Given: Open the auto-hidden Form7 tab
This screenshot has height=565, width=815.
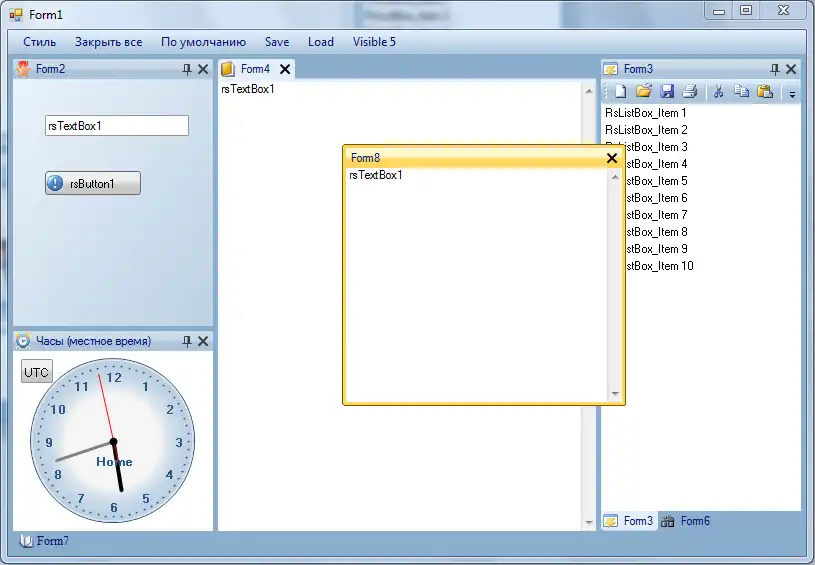Looking at the screenshot, I should tap(44, 541).
